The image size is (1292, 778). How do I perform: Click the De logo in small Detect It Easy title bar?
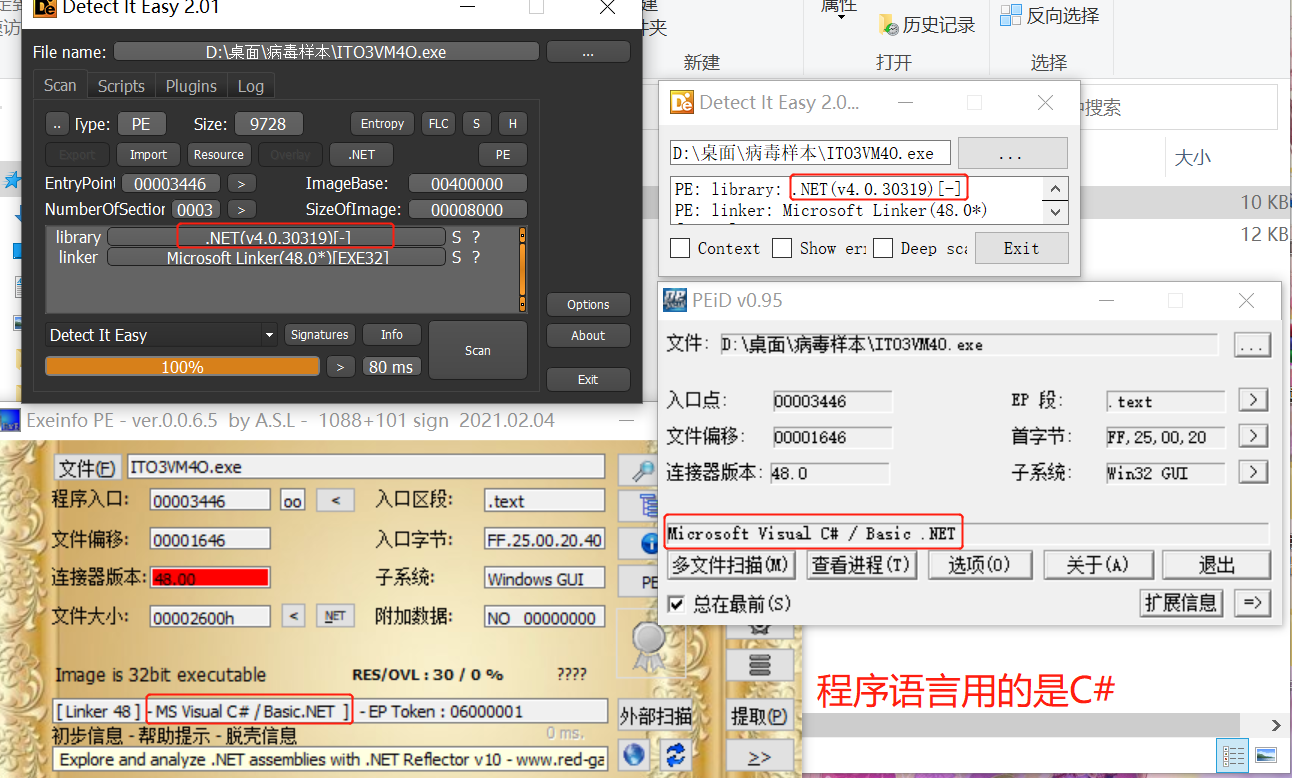pos(682,102)
